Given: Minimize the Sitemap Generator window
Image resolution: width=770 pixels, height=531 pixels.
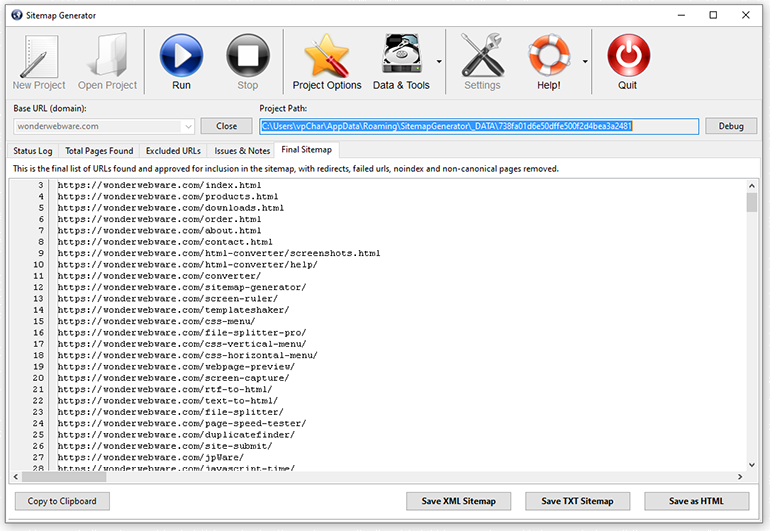Looking at the screenshot, I should 681,15.
